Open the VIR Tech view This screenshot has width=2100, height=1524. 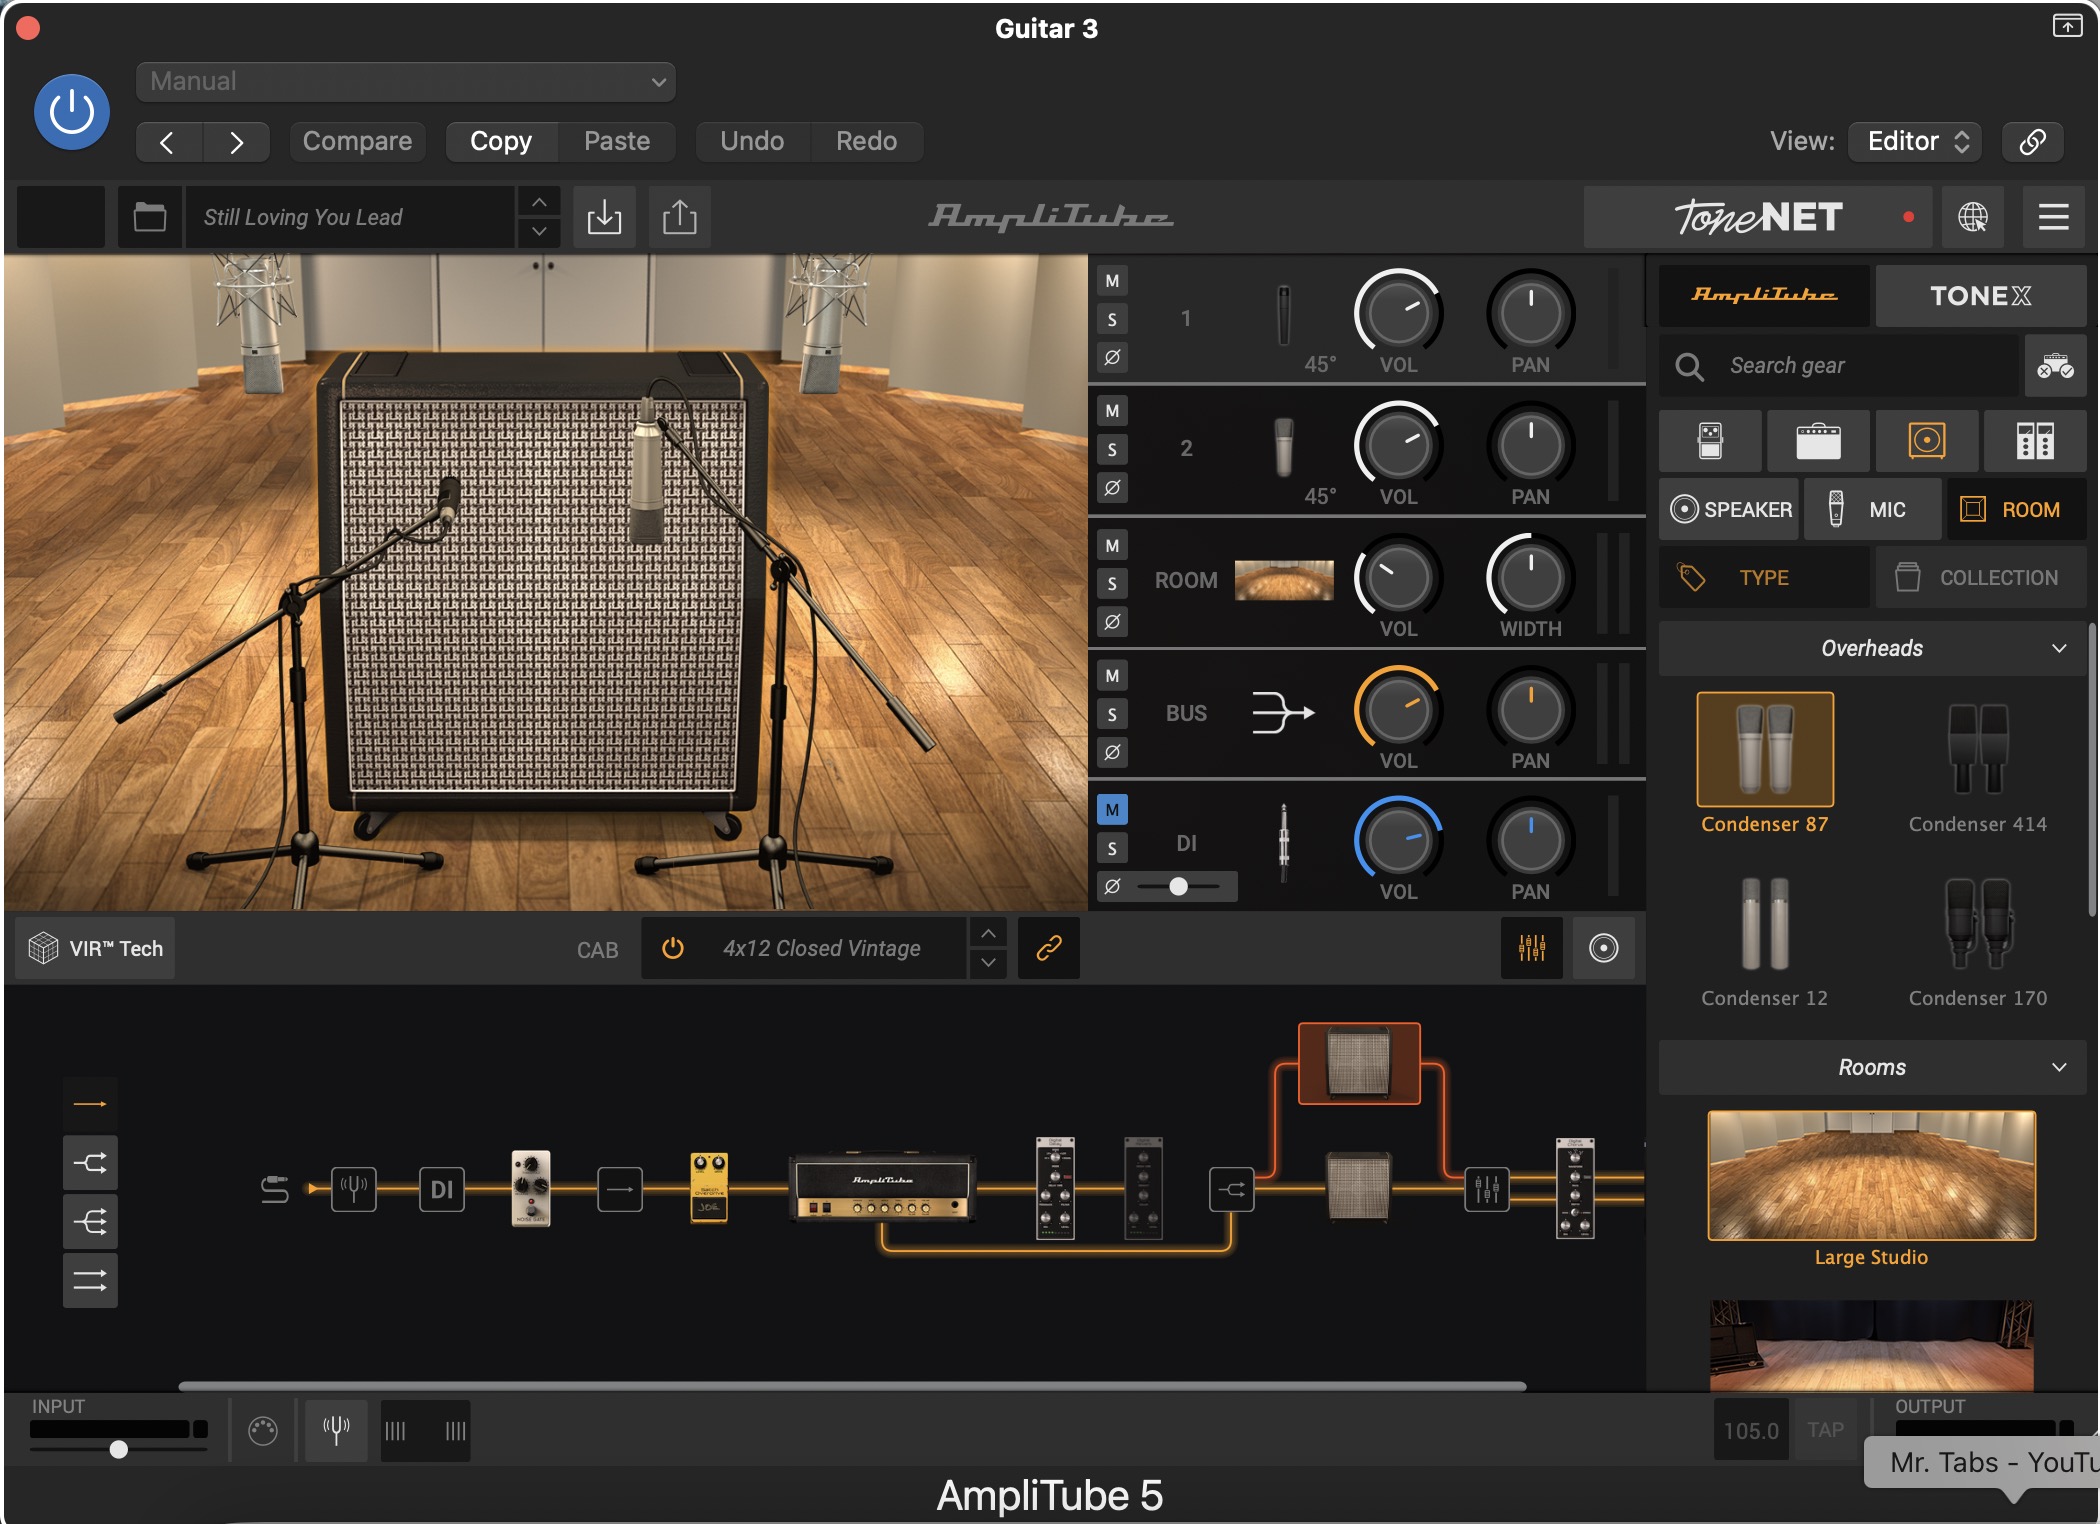[96, 948]
